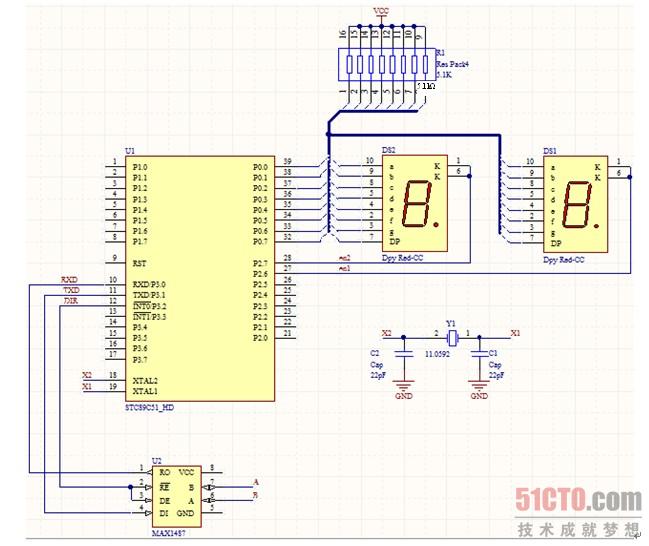Click the DS2 seven-segment display symbol
Viewport: 649px width, 546px height.
[415, 203]
